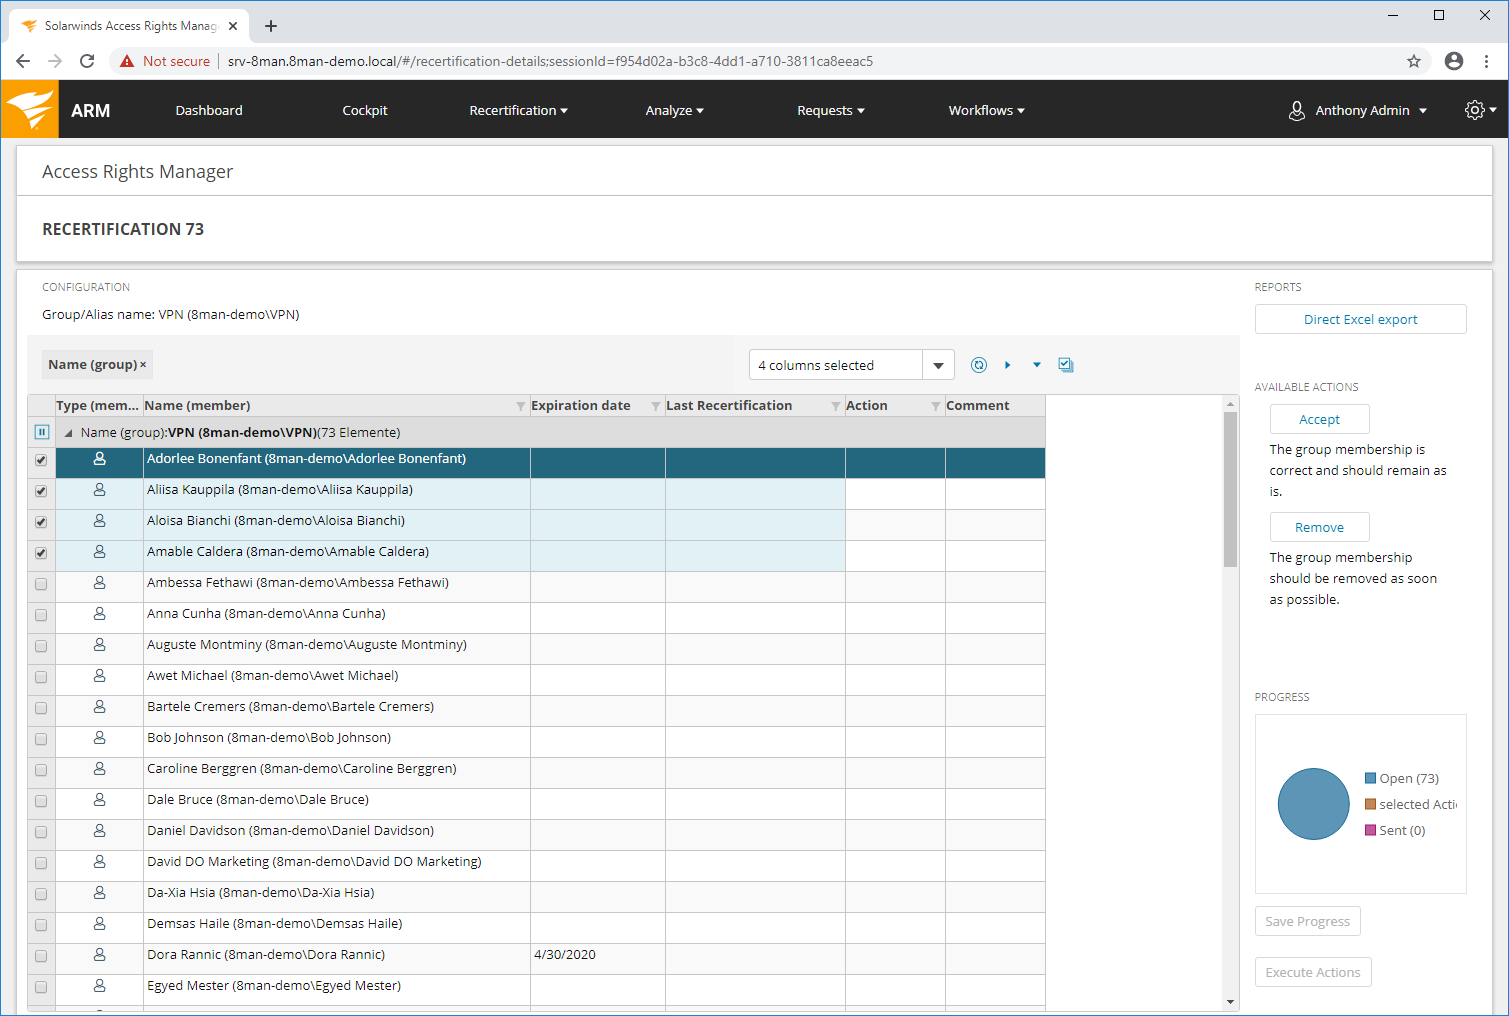Bookmark this page with the star icon
The height and width of the screenshot is (1016, 1509).
[x=1414, y=61]
